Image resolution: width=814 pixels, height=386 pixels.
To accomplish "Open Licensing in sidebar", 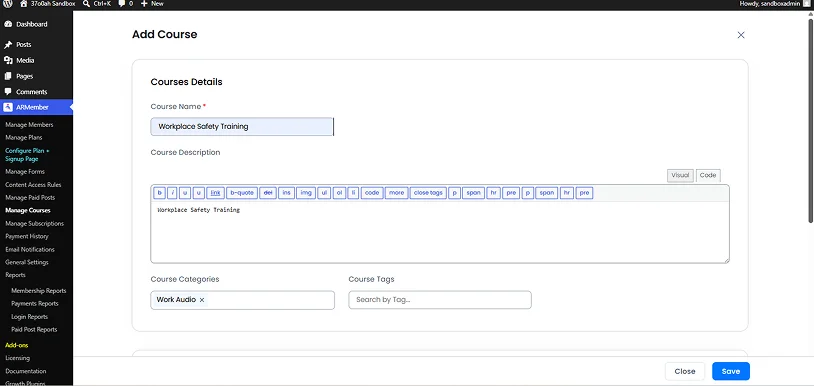I will (17, 358).
